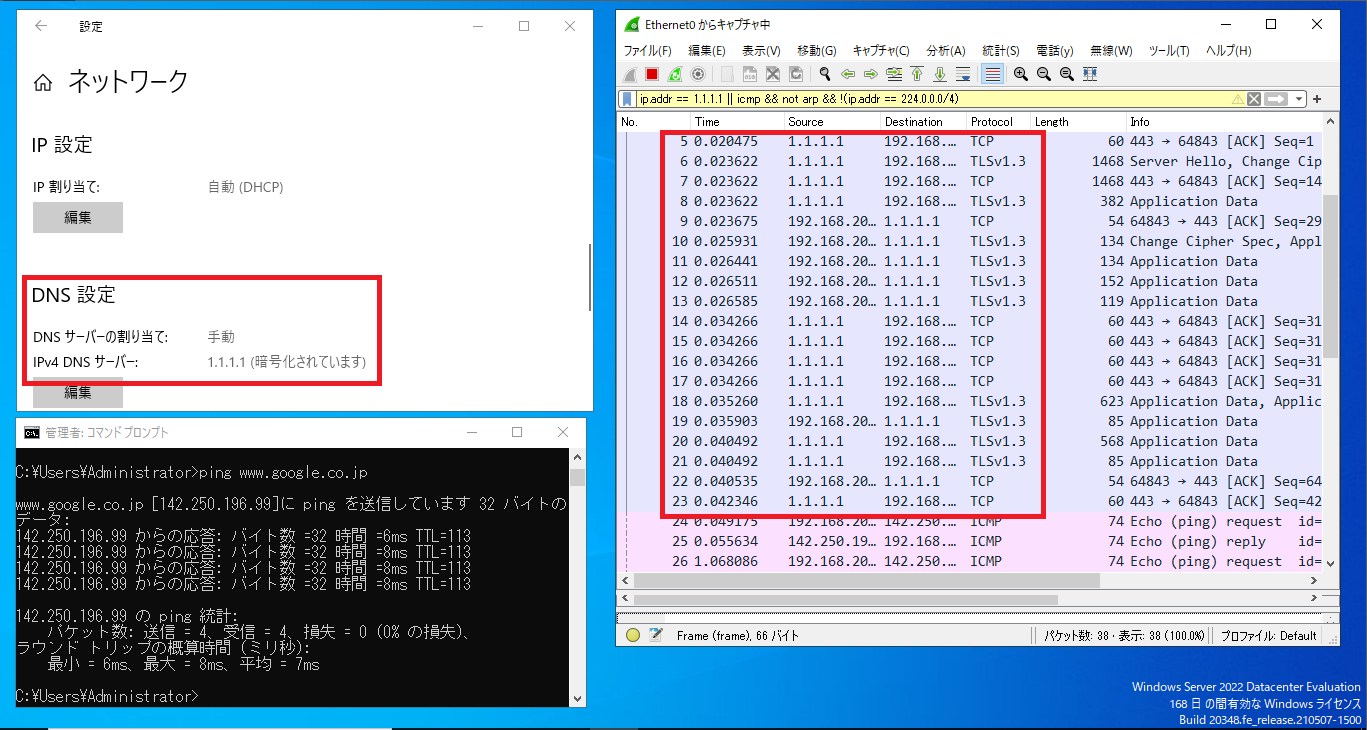Jump to the first packet icon
Viewport: 1367px width, 730px height.
tap(917, 74)
